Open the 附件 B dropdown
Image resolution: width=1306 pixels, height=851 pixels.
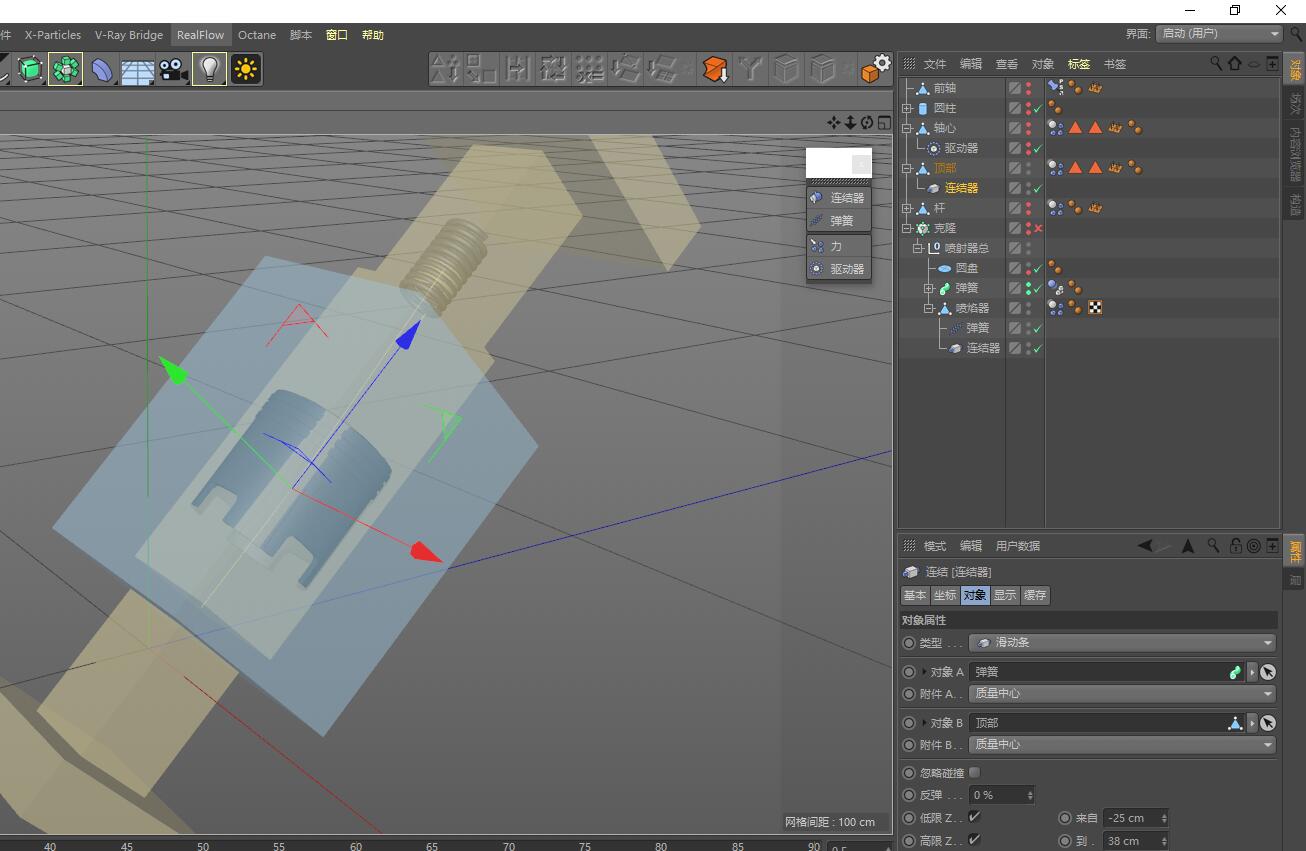(x=1122, y=745)
